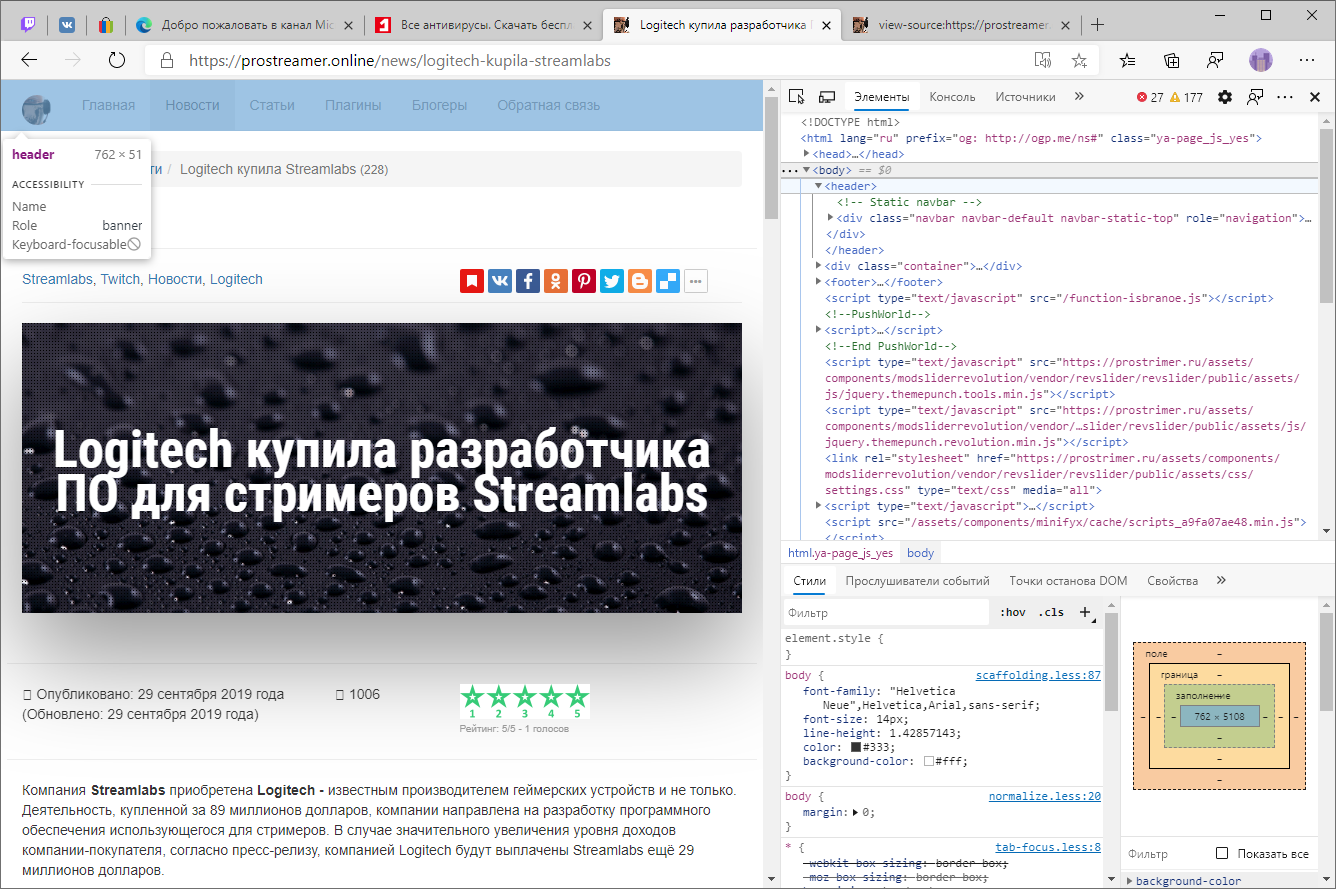
Task: Toggle the .cls class editor
Action: click(x=1051, y=613)
